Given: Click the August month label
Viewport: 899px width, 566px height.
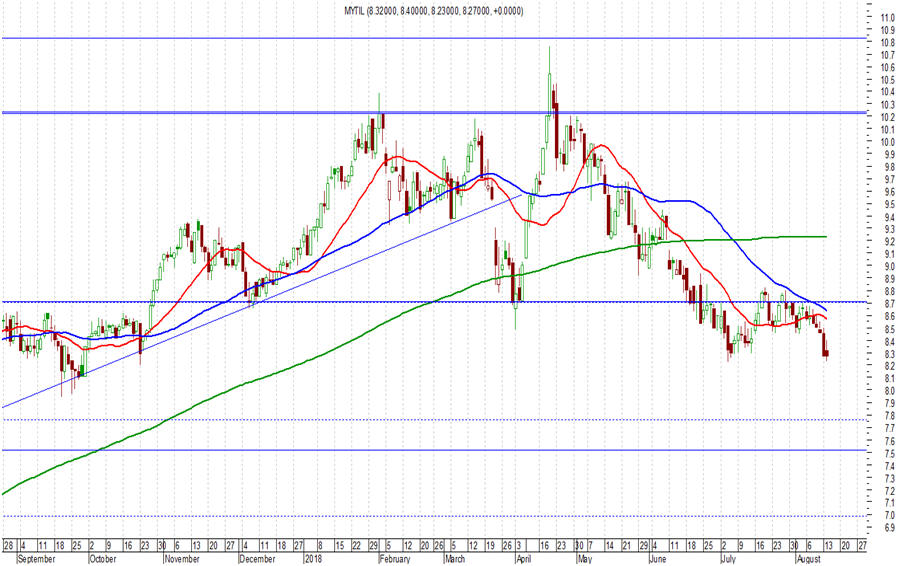Looking at the screenshot, I should coord(808,559).
